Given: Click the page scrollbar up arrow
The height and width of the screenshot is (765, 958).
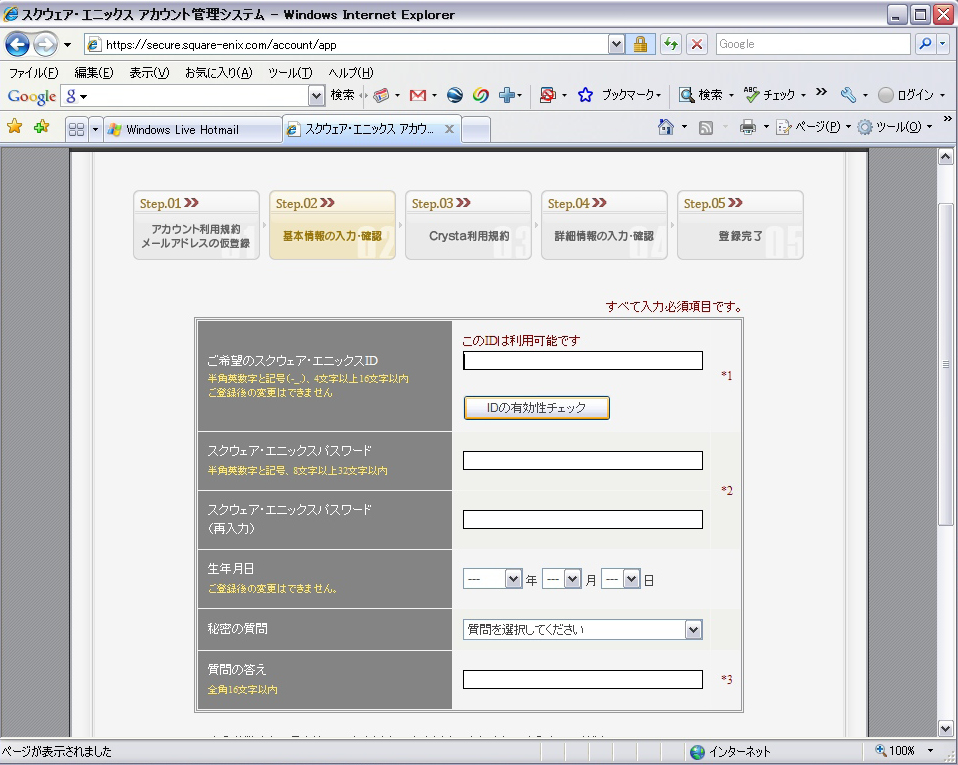Looking at the screenshot, I should 945,157.
